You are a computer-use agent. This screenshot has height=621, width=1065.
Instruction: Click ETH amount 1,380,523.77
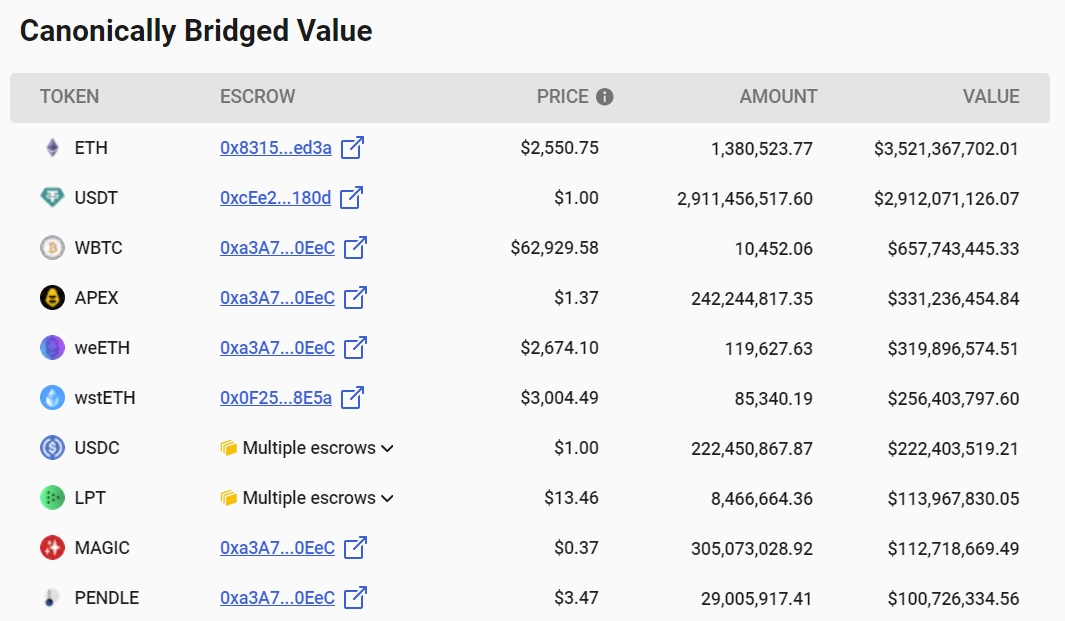761,149
